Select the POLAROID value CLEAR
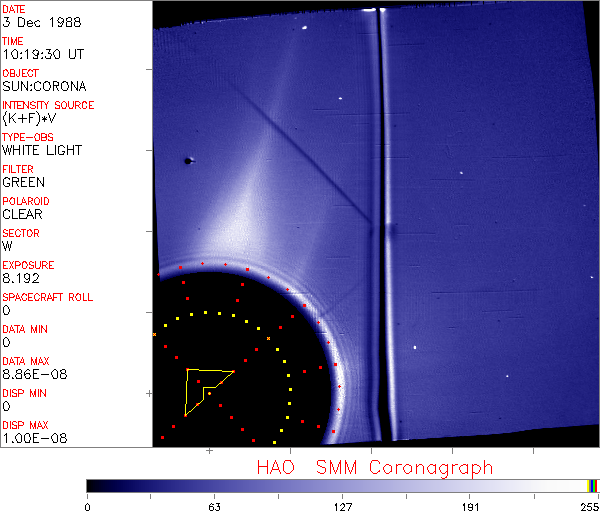Image resolution: width=600 pixels, height=512 pixels. [22, 214]
